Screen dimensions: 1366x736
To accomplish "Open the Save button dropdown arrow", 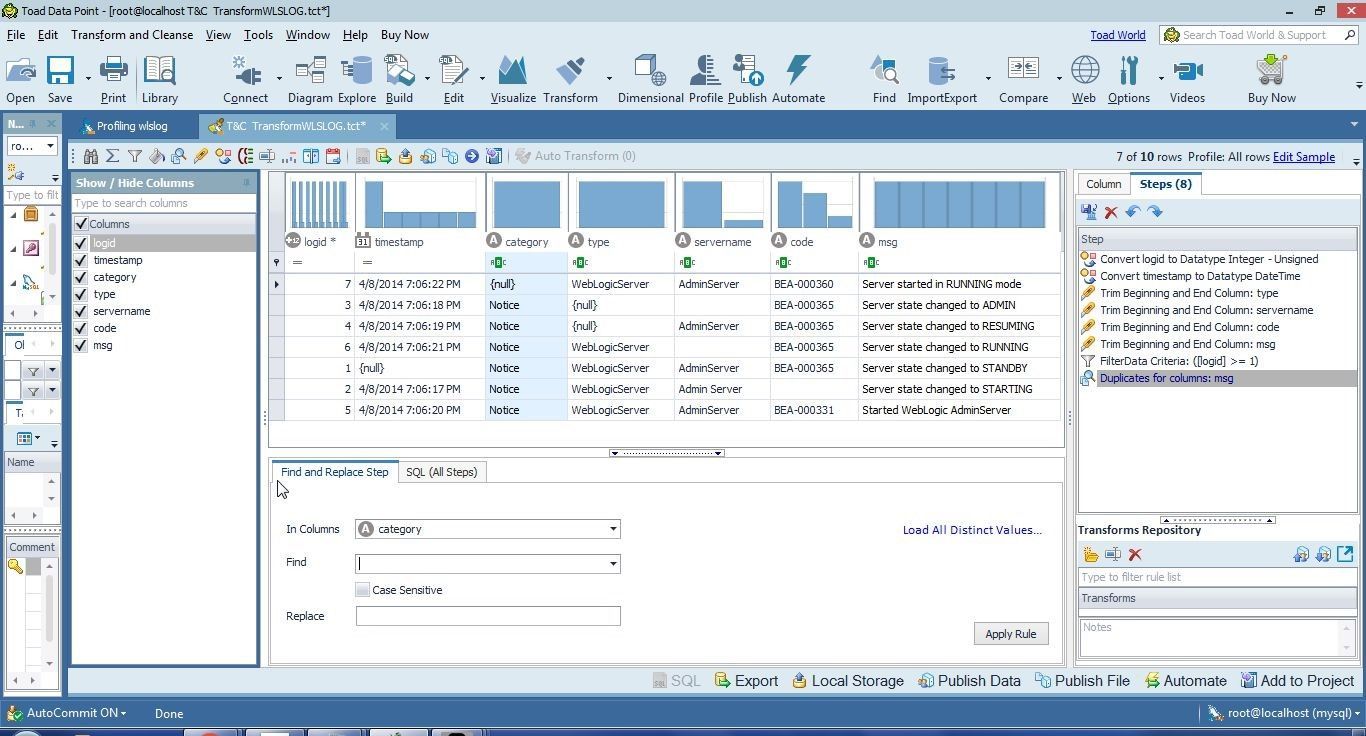I will [x=88, y=78].
